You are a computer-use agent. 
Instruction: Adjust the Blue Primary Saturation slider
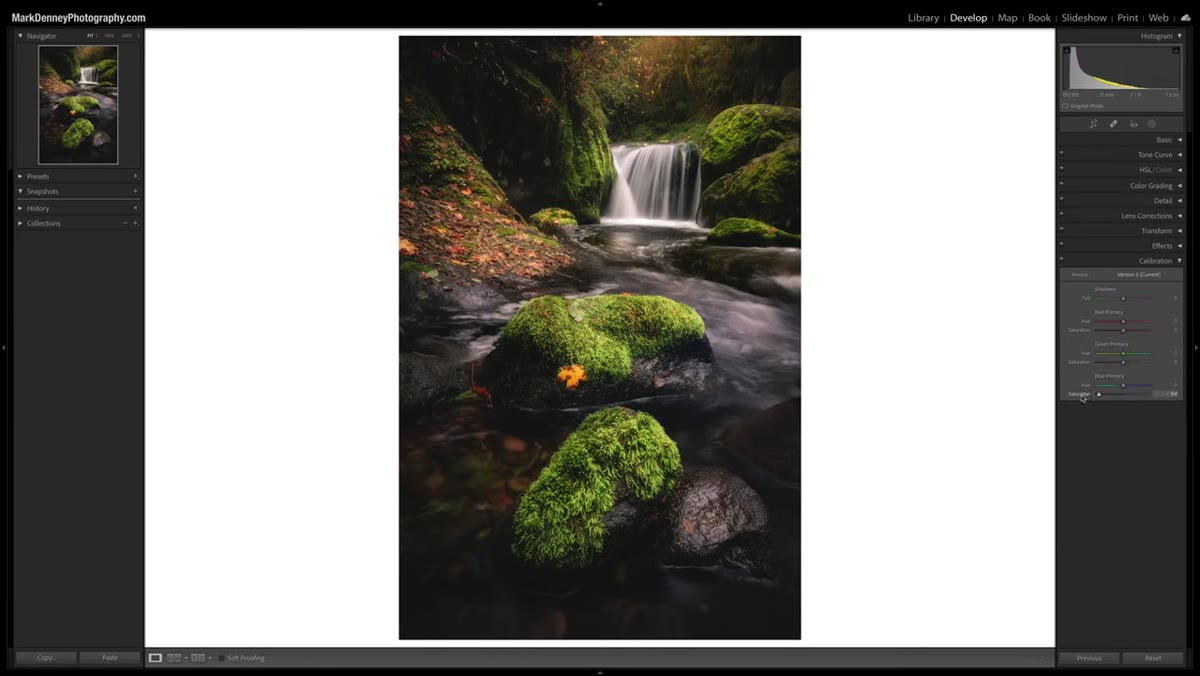(x=1123, y=394)
